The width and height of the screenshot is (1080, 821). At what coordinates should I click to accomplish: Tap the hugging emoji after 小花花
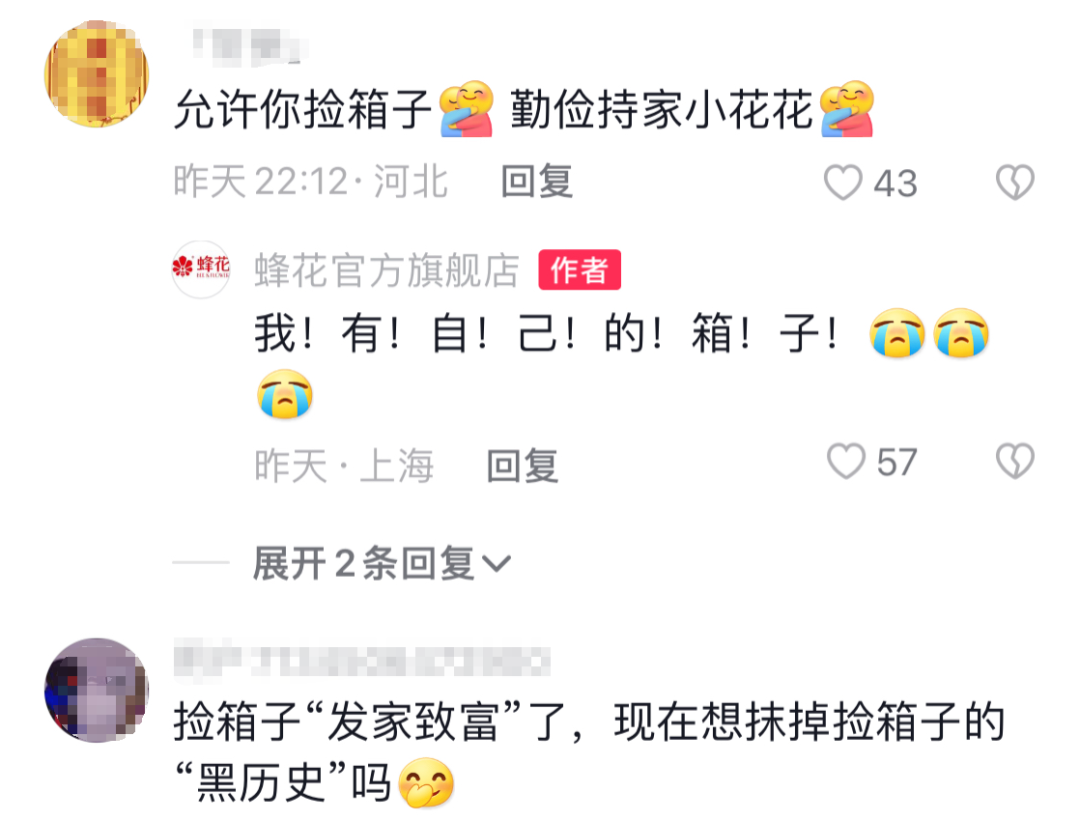848,109
